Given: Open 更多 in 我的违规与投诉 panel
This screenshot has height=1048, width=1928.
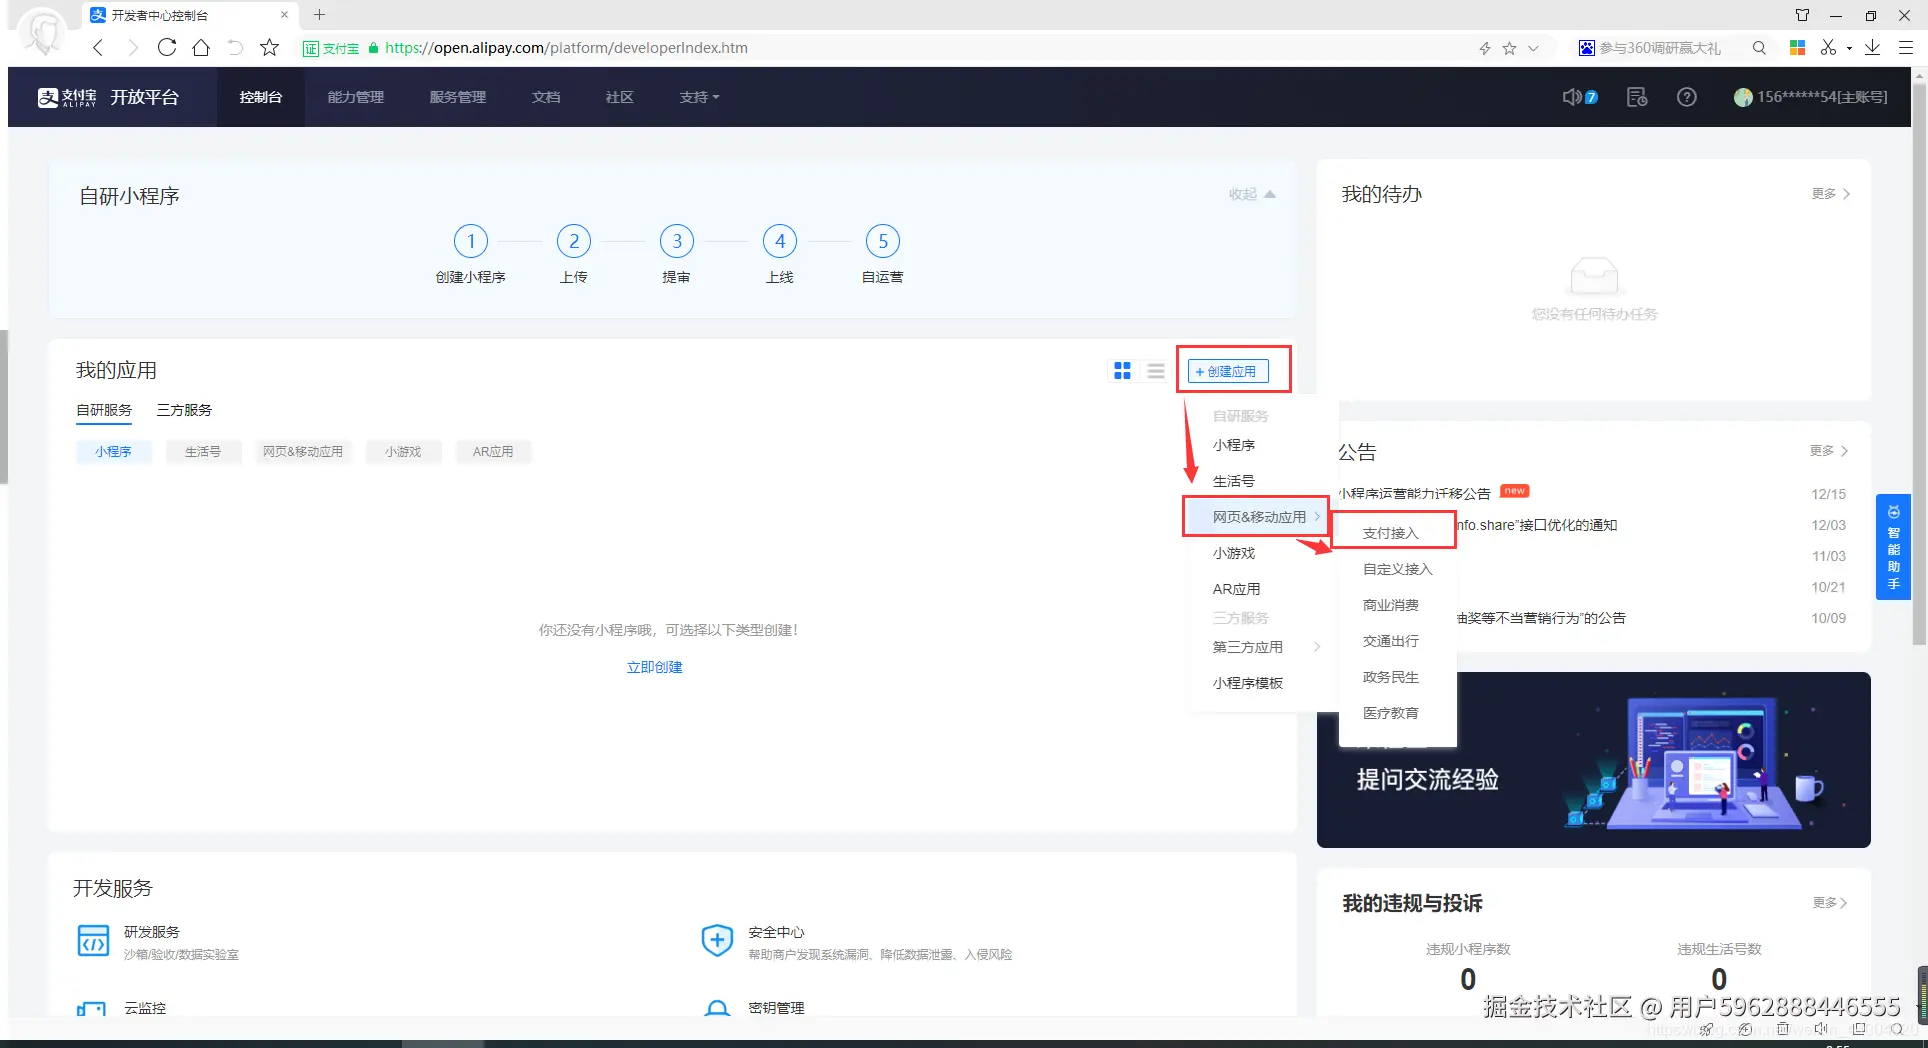Looking at the screenshot, I should tap(1829, 903).
